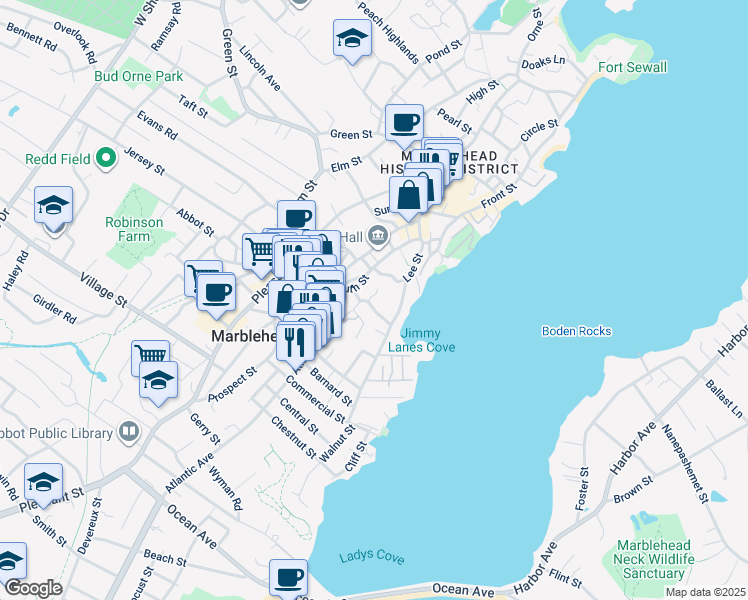
Task: Open the graduation cap marker on Pleasant St
Action: click(x=43, y=483)
